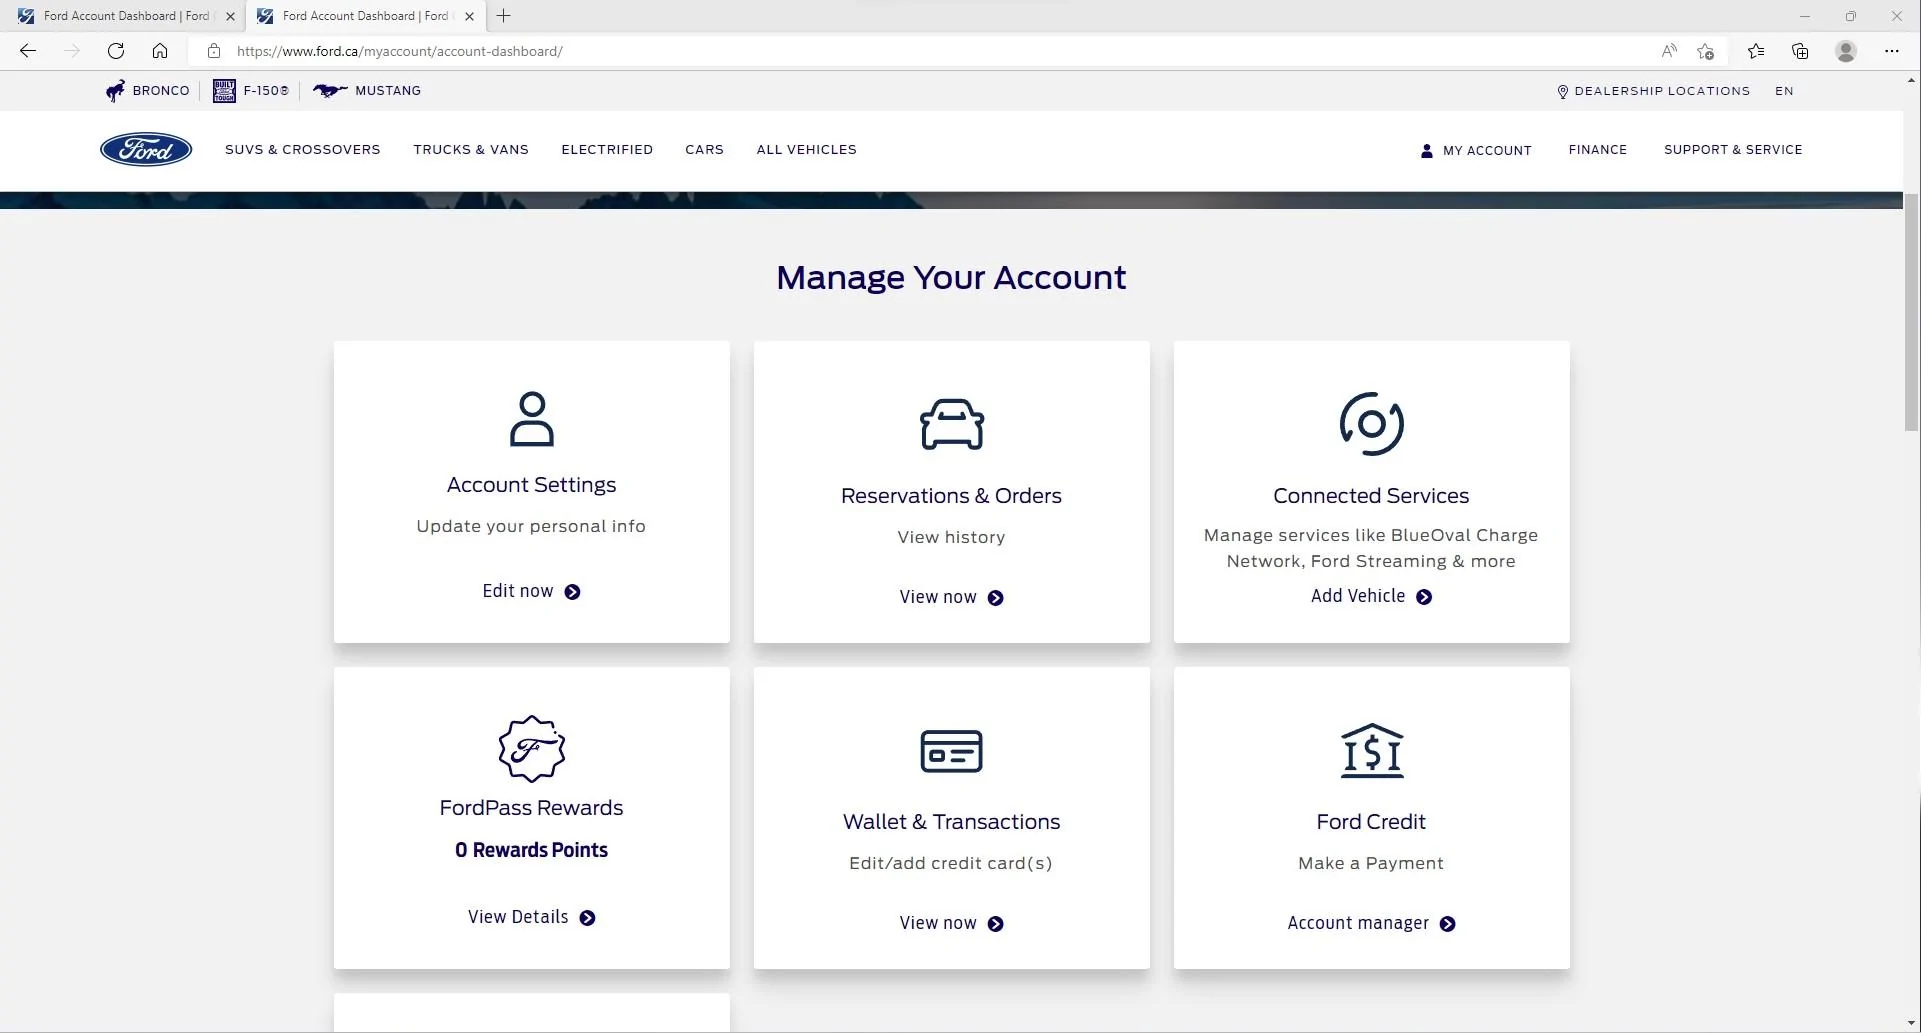This screenshot has width=1921, height=1033.
Task: Click the Bronco horse icon
Action: (116, 91)
